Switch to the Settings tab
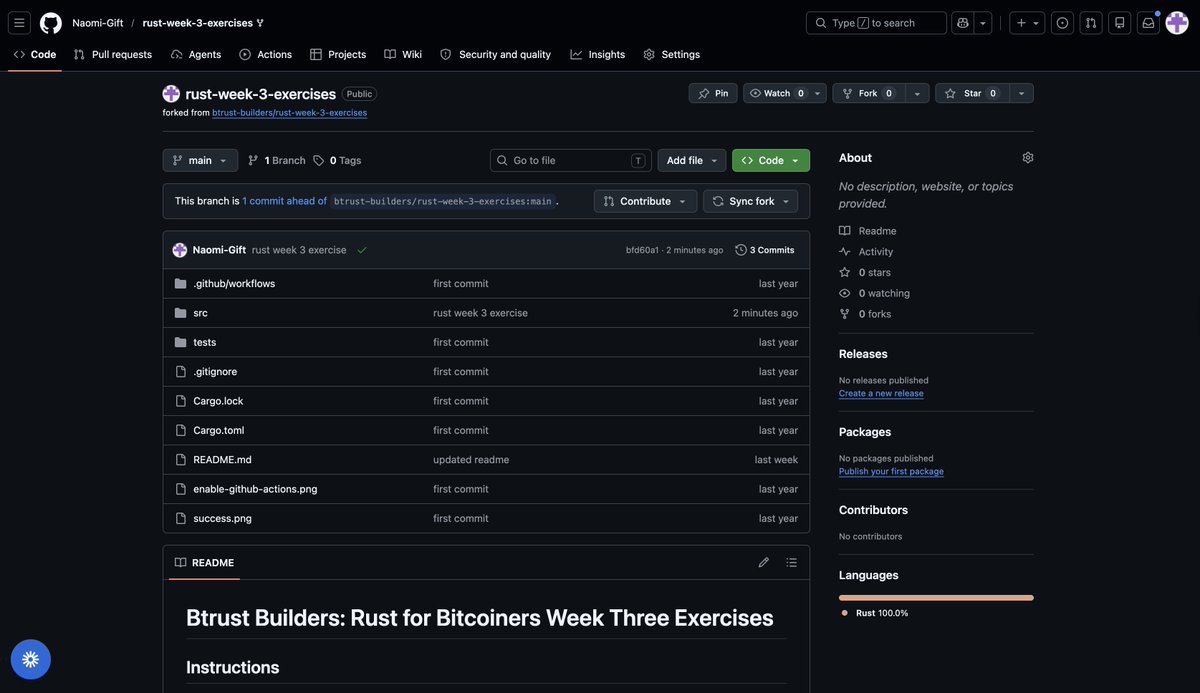The width and height of the screenshot is (1200, 693). [x=672, y=54]
